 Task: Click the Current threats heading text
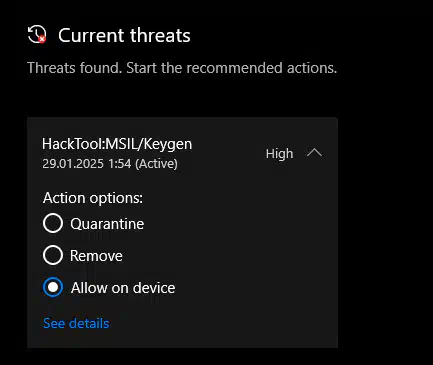(x=124, y=35)
